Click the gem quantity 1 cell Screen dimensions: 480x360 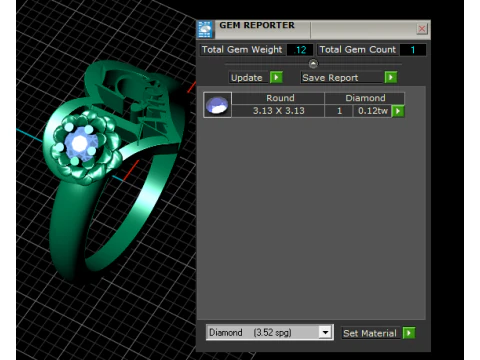pos(339,111)
